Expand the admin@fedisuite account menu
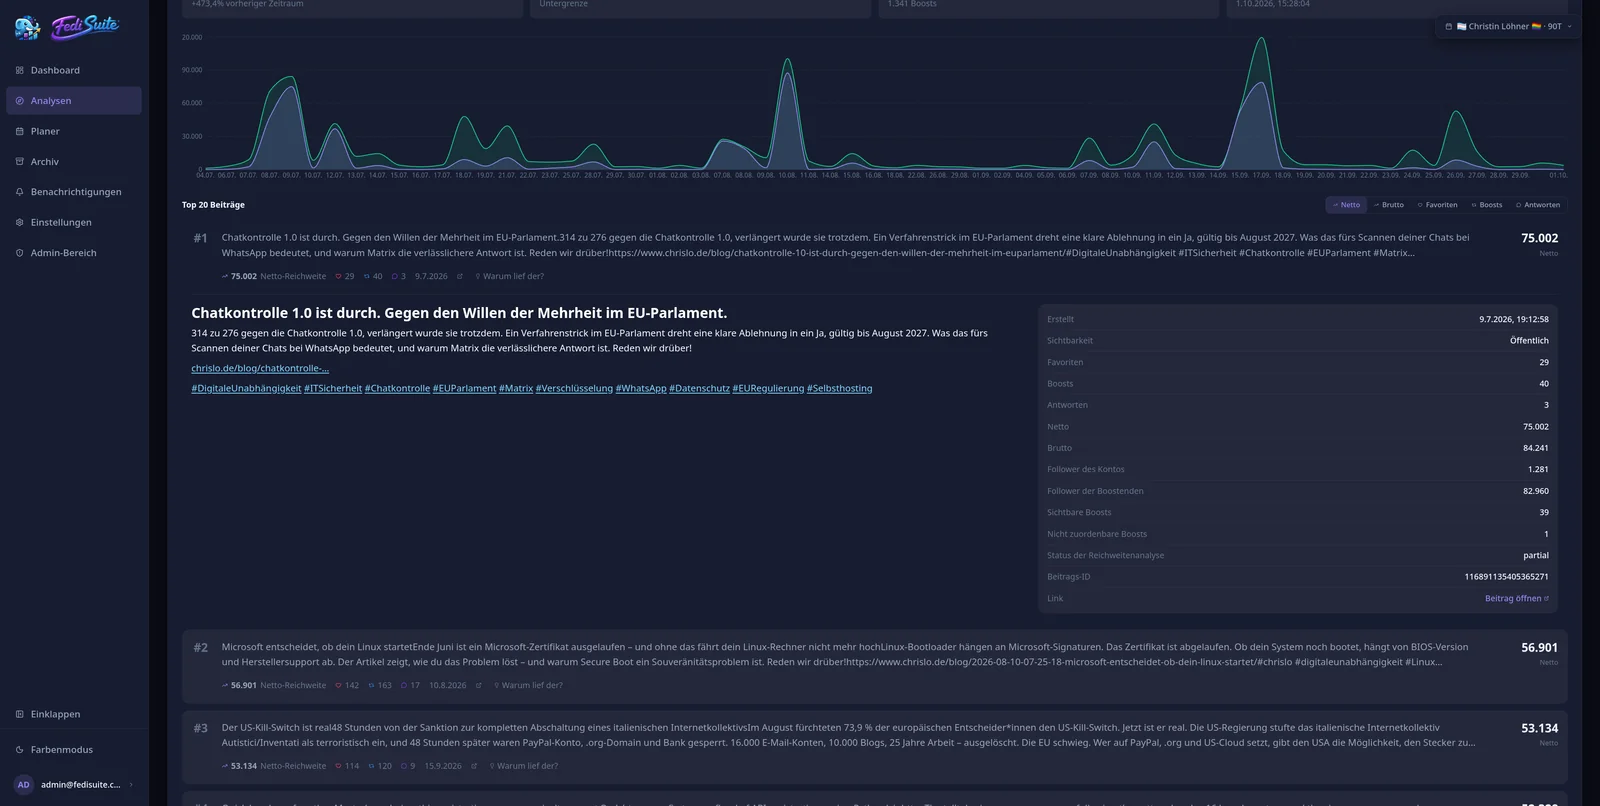The image size is (1600, 806). click(x=73, y=785)
